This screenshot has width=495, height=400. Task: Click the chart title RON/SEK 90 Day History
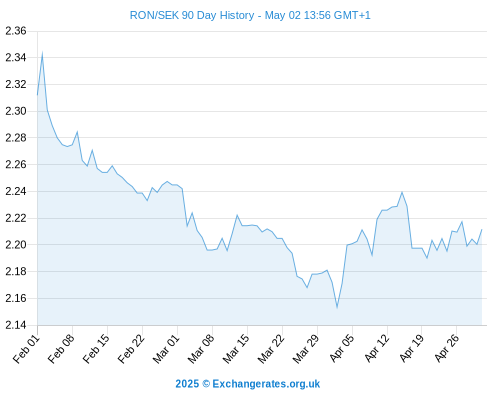pos(192,15)
